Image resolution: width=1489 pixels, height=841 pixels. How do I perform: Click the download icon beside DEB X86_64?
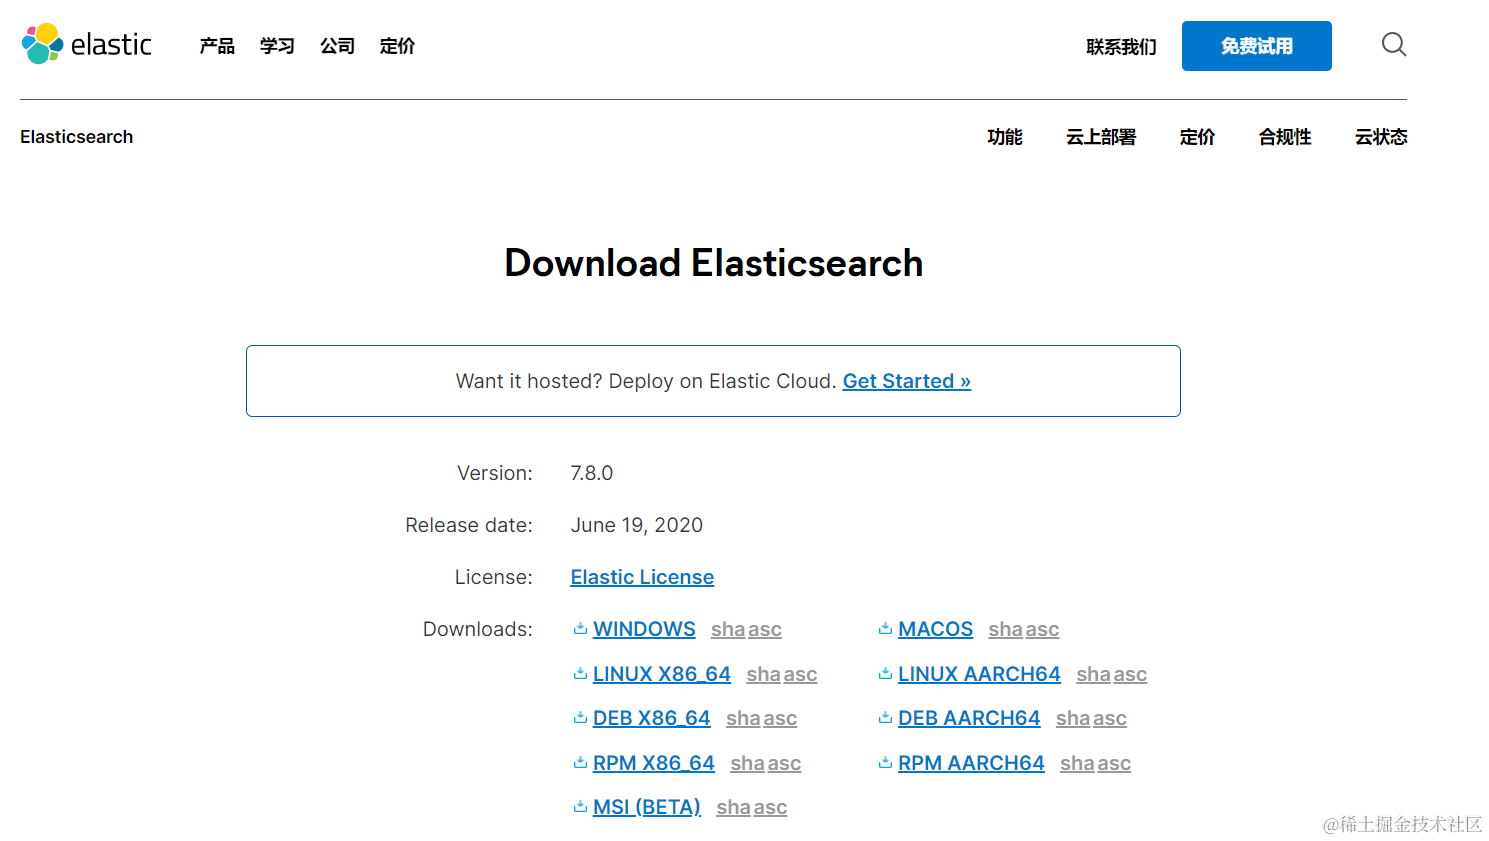[x=580, y=718]
